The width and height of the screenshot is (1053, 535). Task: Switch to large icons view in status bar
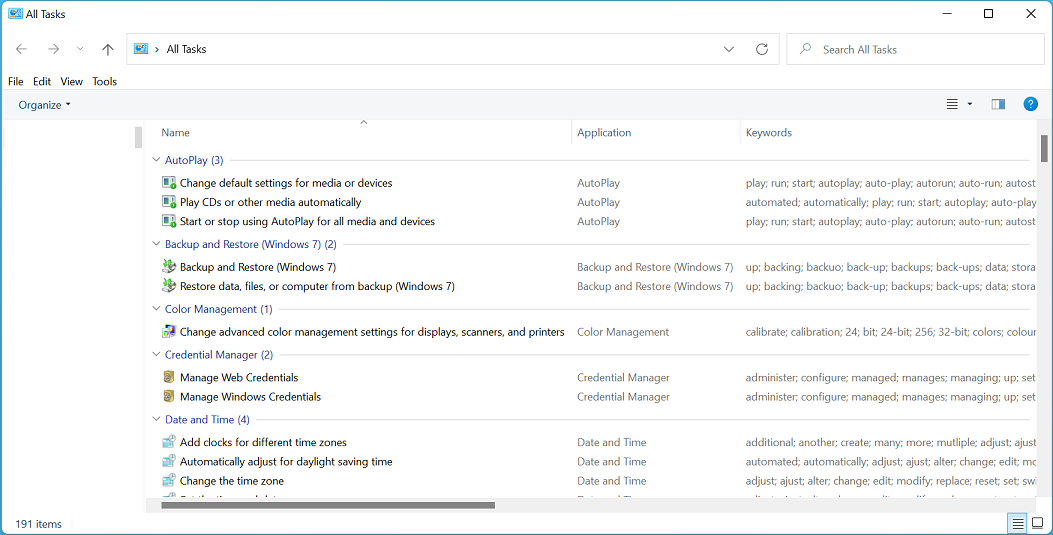coord(1037,524)
